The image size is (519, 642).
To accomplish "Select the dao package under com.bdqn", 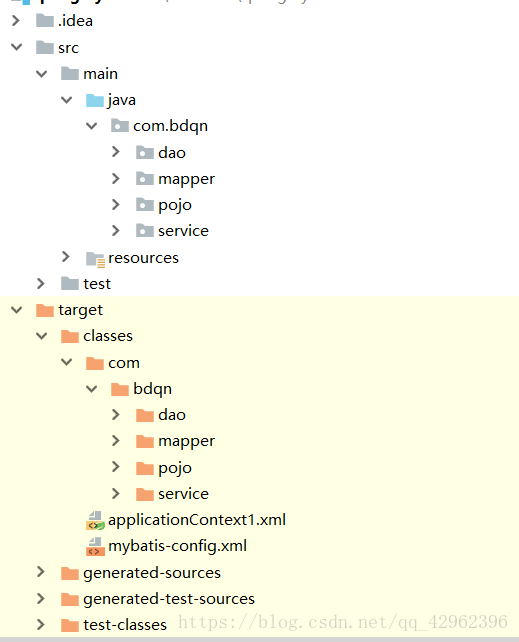I will (x=172, y=153).
